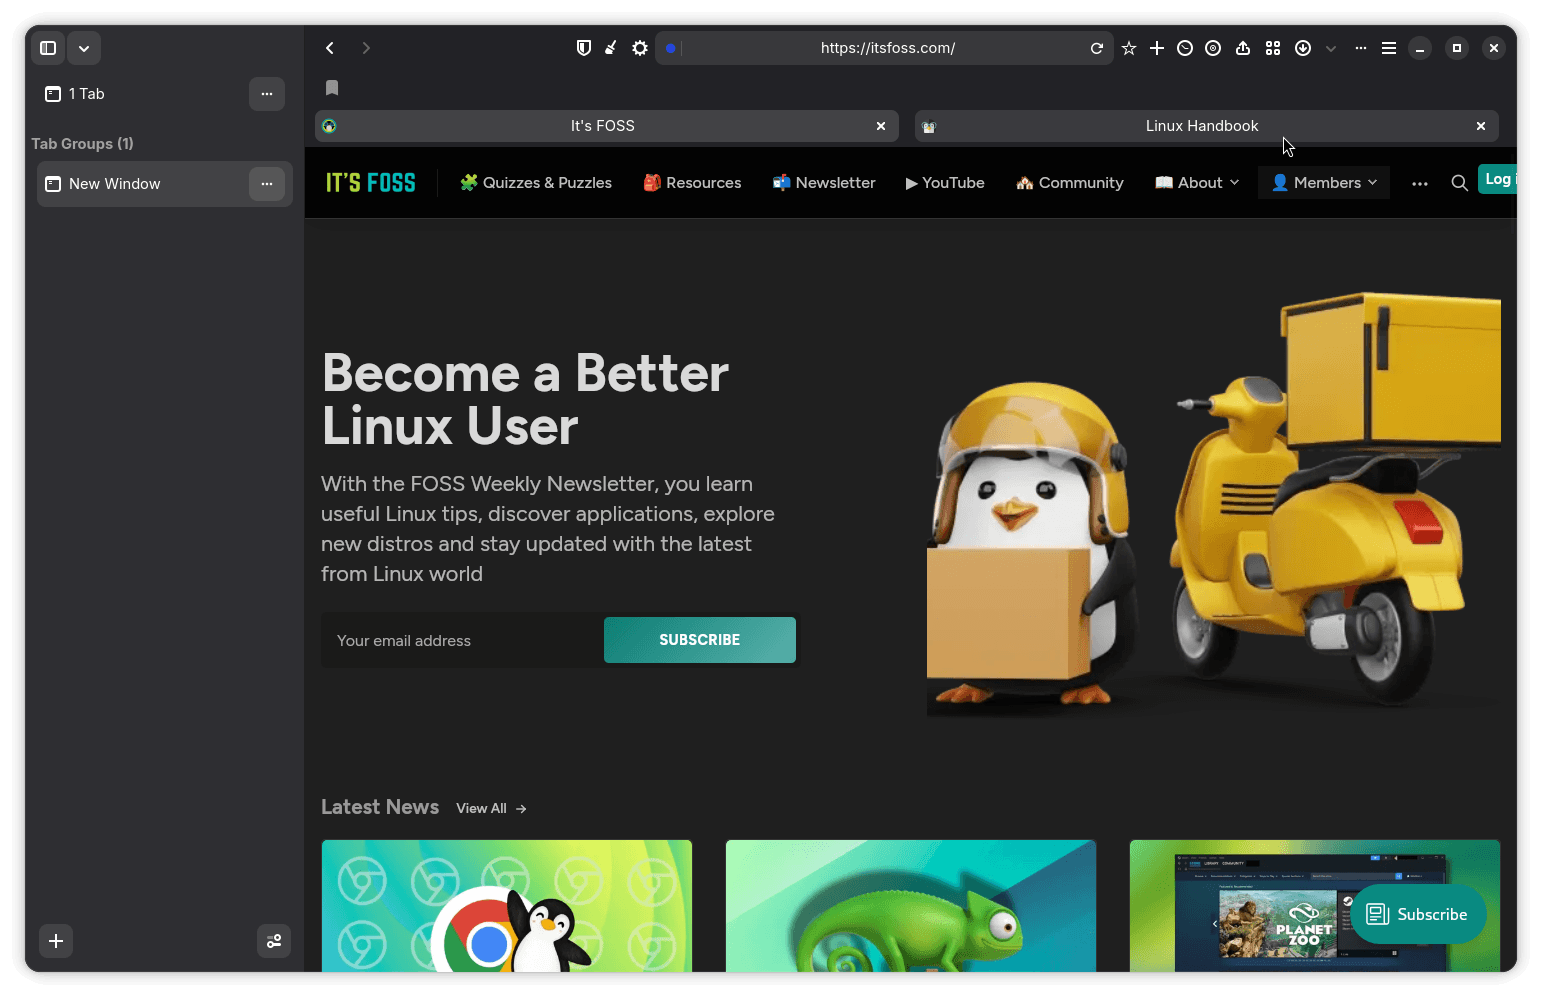Open the hamburger menu in browser toolbar
The image size is (1542, 997).
click(x=1389, y=48)
